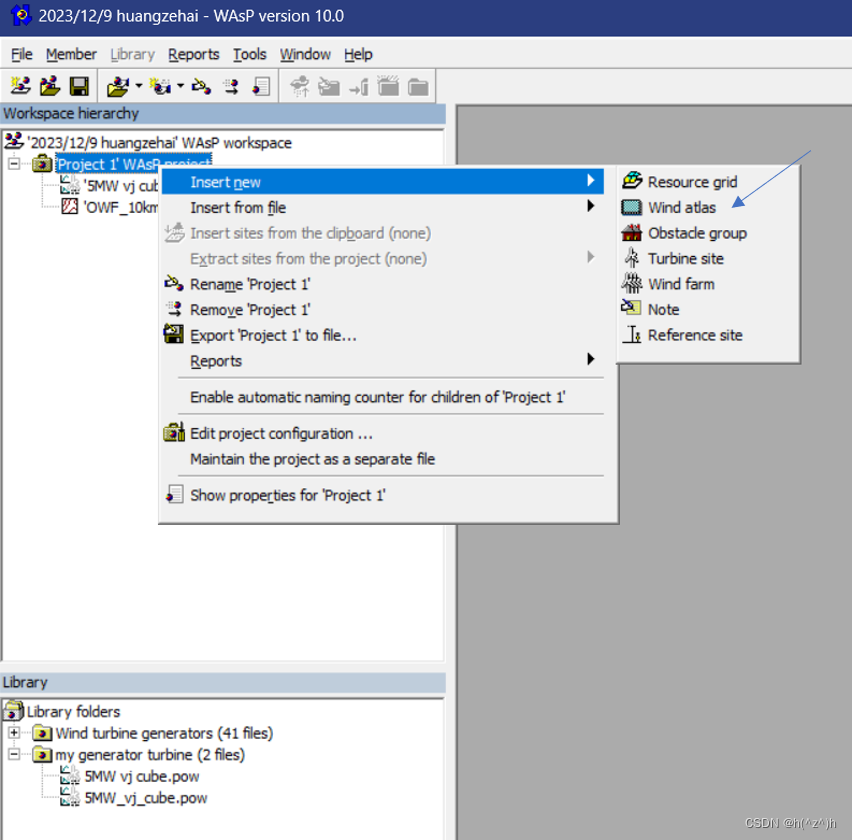852x840 pixels.
Task: Choose Wind farm from the submenu
Action: 708,284
